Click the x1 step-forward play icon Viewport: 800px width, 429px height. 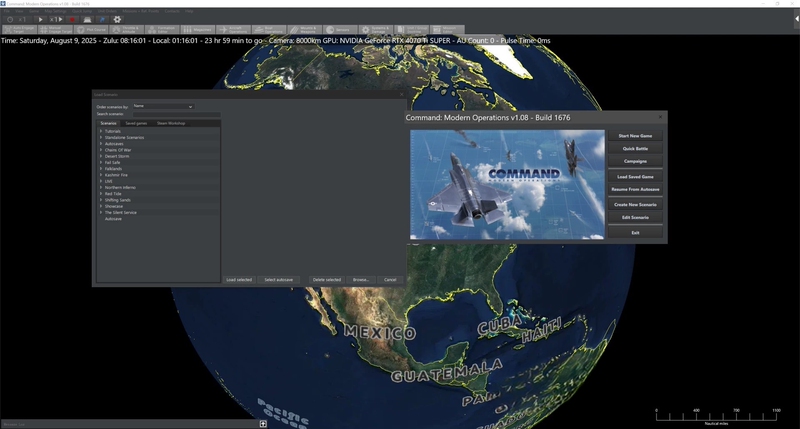[56, 19]
